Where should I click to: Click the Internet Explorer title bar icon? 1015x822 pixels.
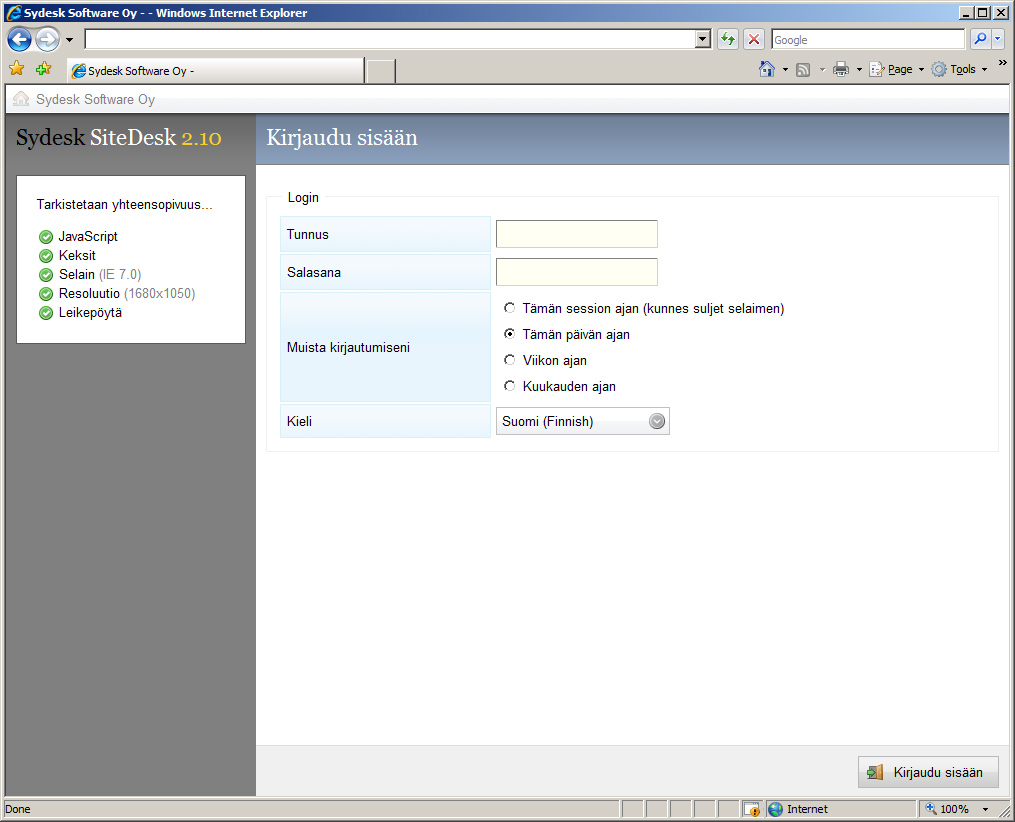(14, 12)
